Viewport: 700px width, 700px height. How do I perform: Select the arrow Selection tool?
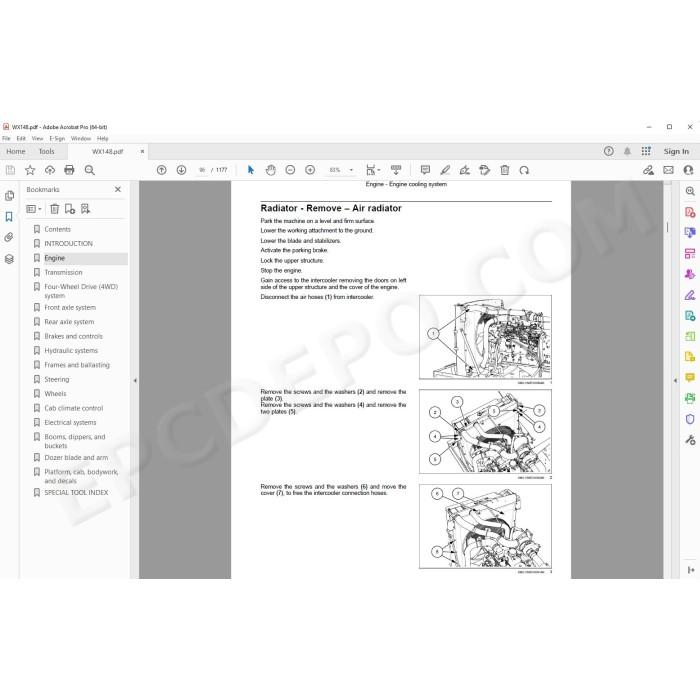pyautogui.click(x=250, y=170)
